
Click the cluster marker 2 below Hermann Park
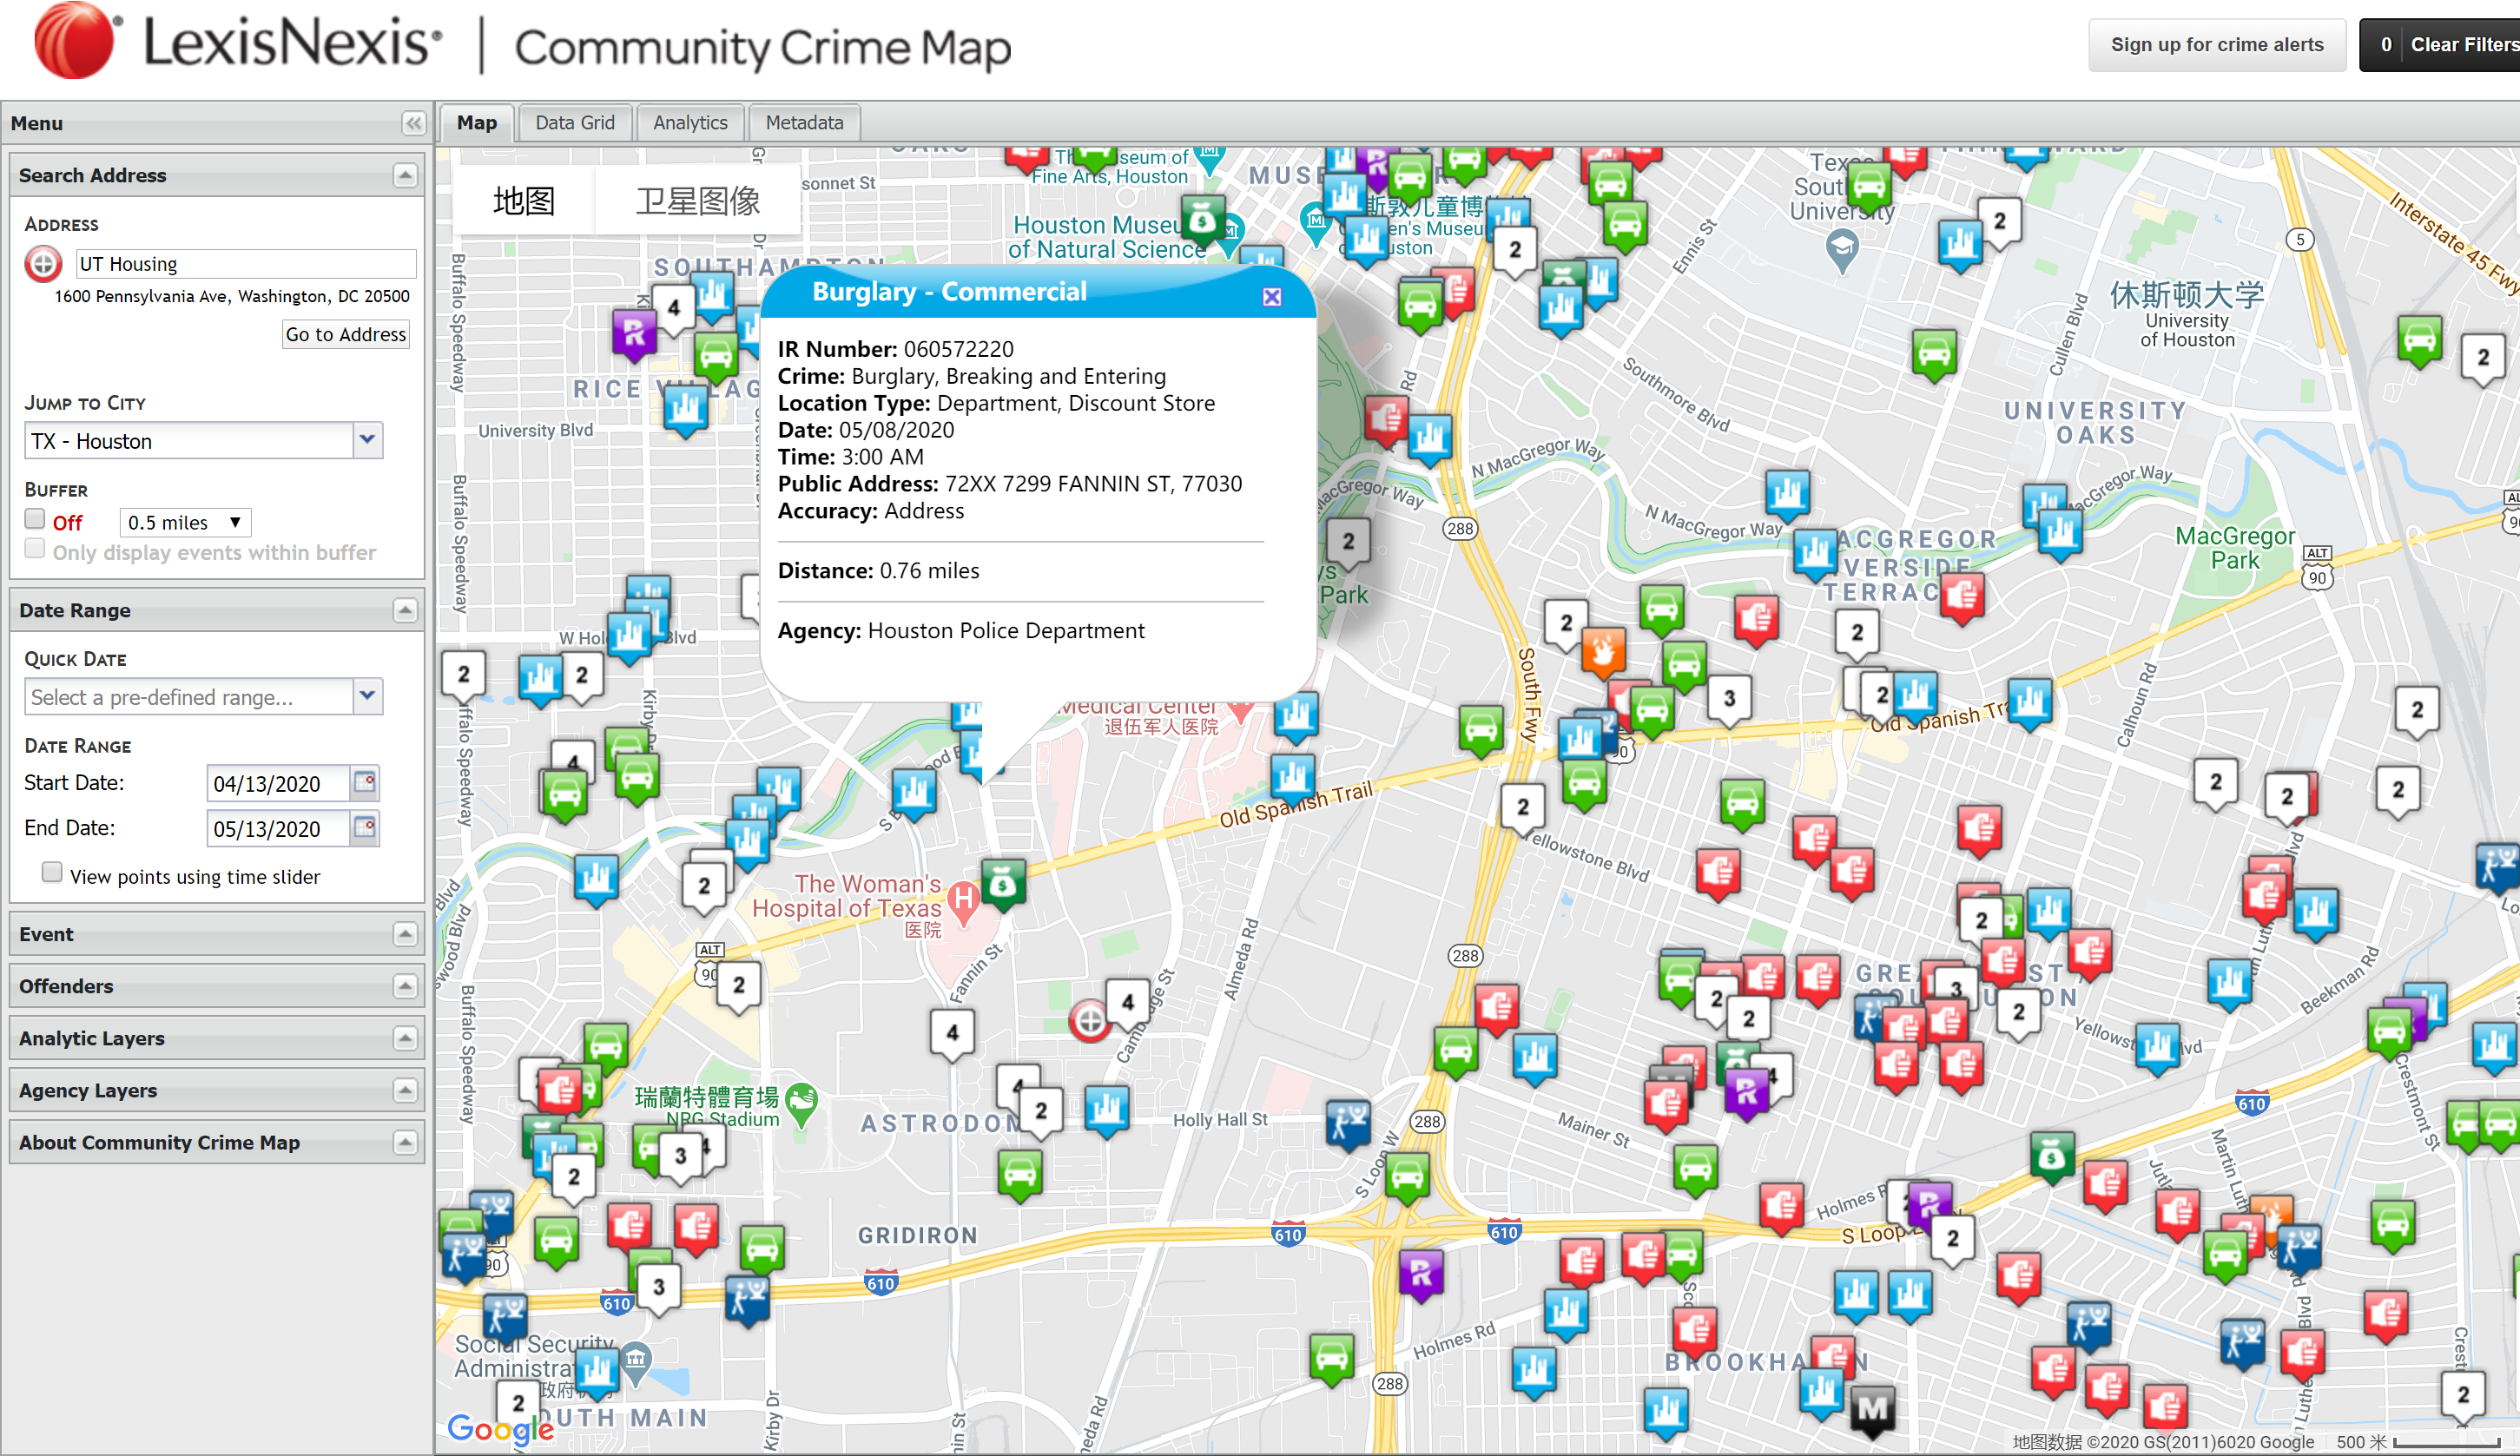[1348, 543]
